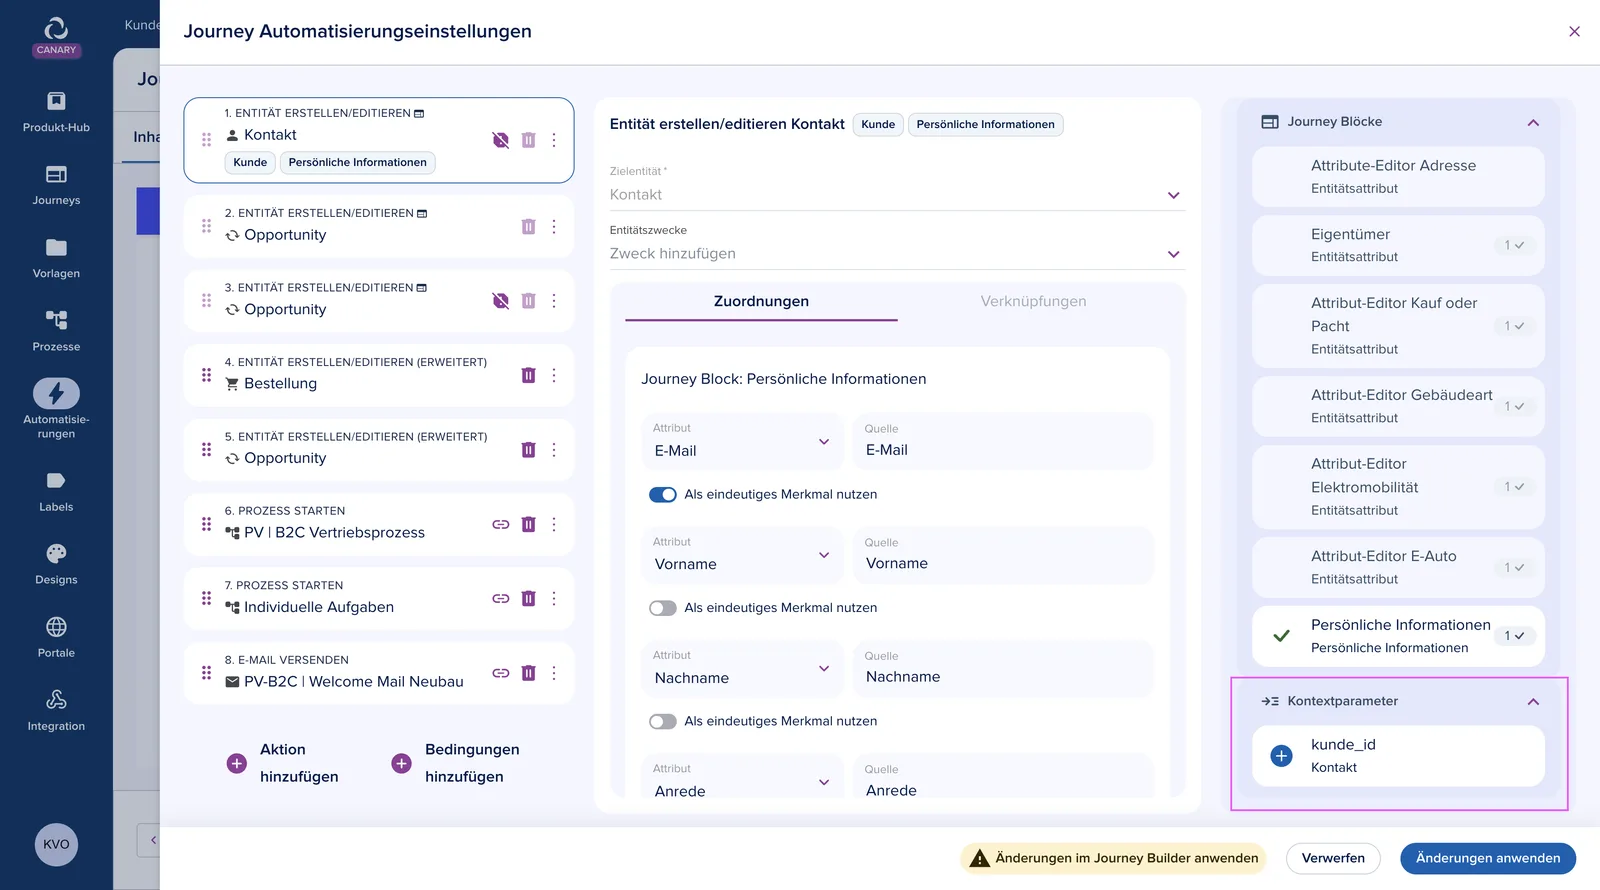Click the Verwerfen button
The image size is (1600, 890).
(1333, 858)
